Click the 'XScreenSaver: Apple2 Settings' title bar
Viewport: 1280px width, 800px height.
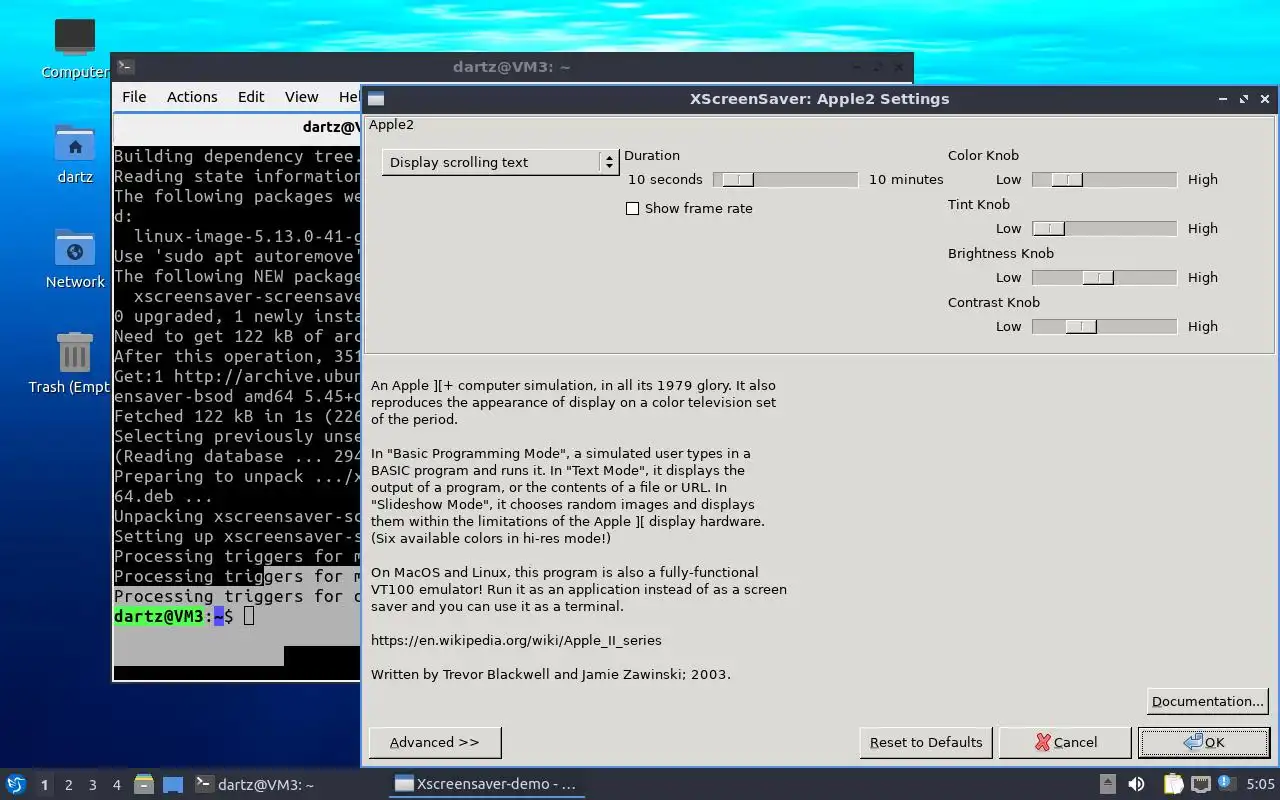click(820, 98)
